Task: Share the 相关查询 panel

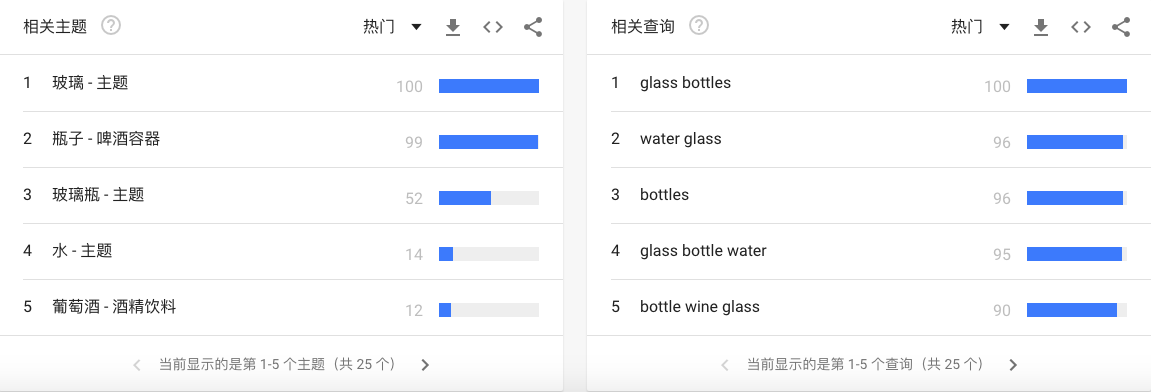Action: tap(1121, 27)
